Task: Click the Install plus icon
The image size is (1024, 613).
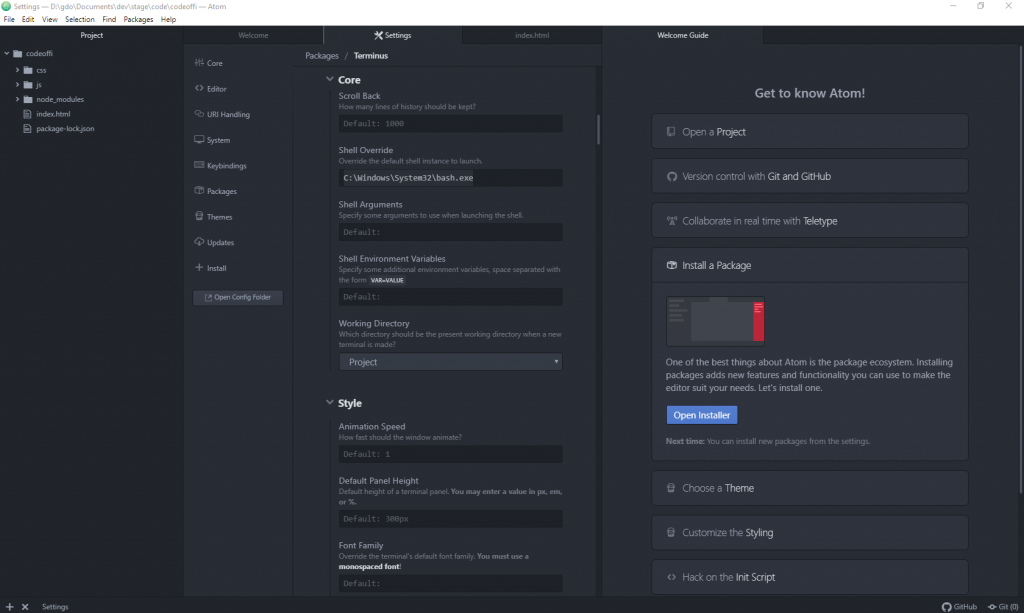Action: [199, 268]
